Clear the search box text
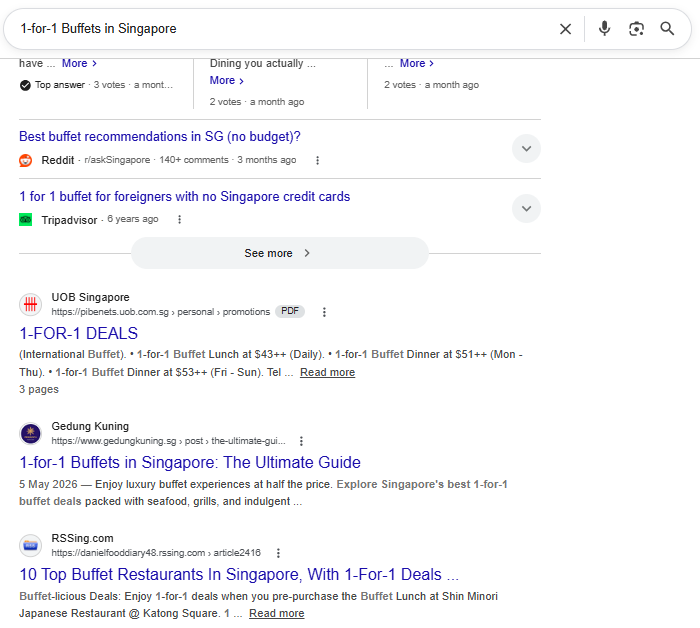Image resolution: width=700 pixels, height=628 pixels. tap(565, 29)
